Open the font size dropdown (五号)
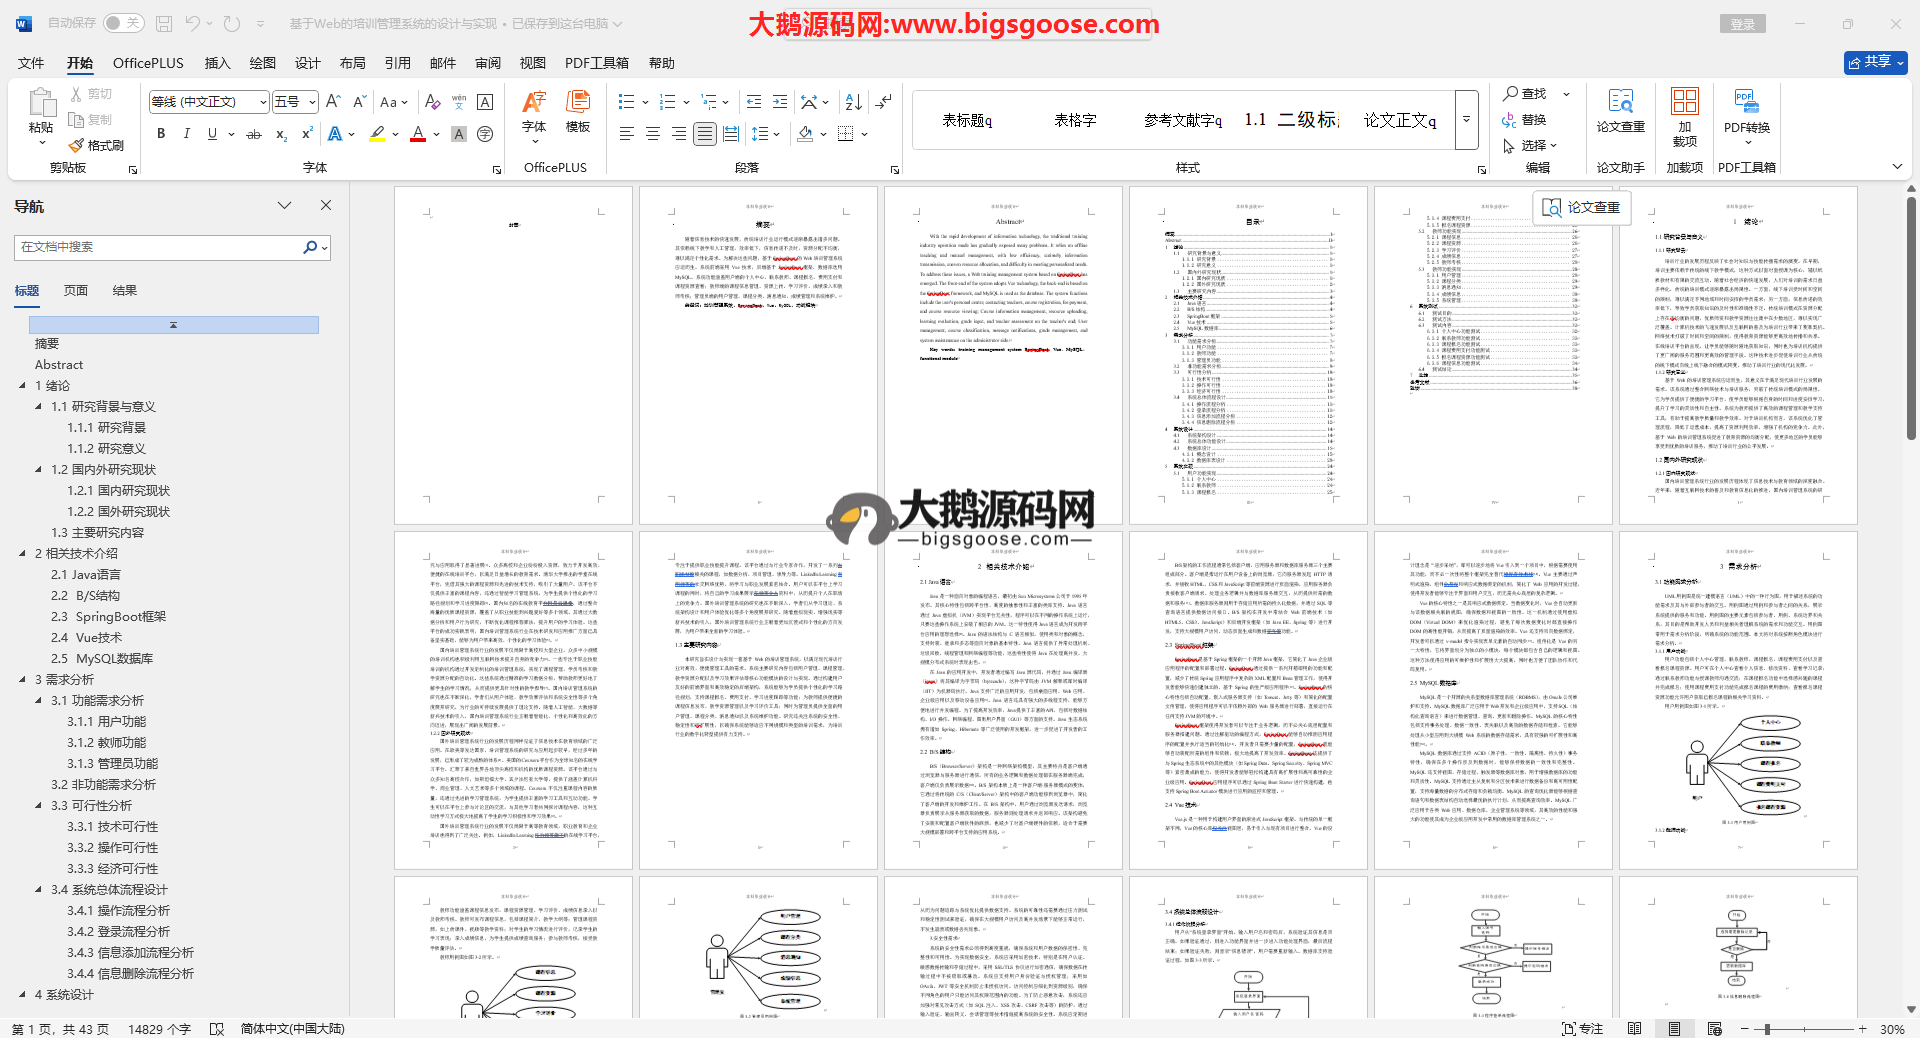 tap(312, 102)
